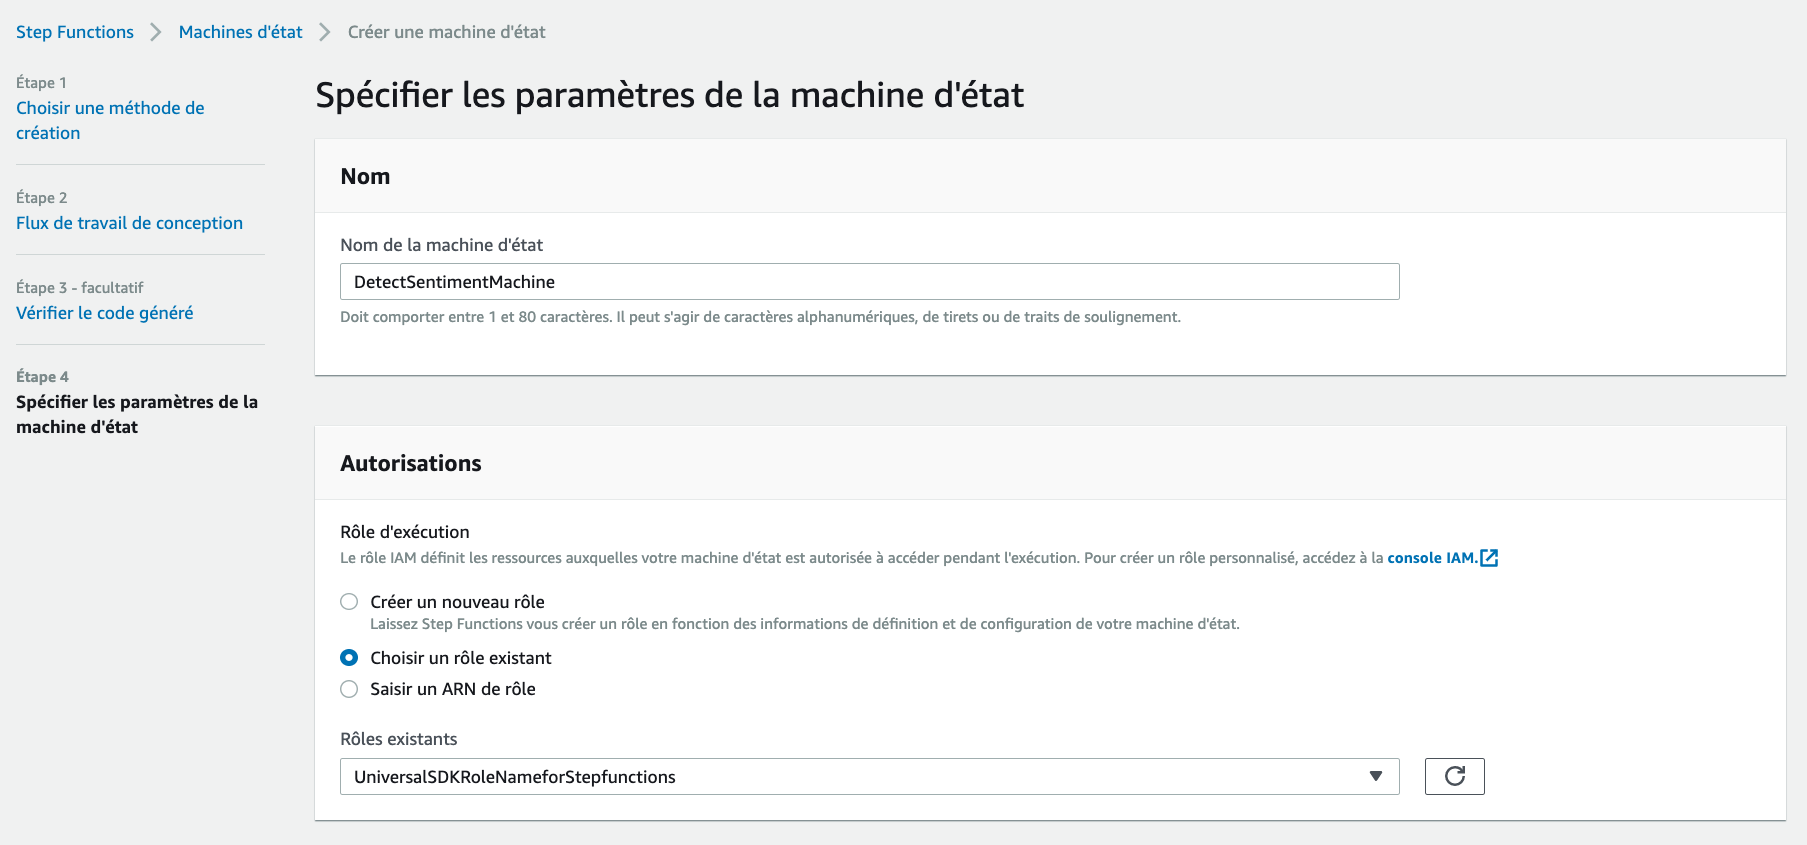Open the Rôles existants dropdown
The height and width of the screenshot is (845, 1807).
click(x=869, y=777)
